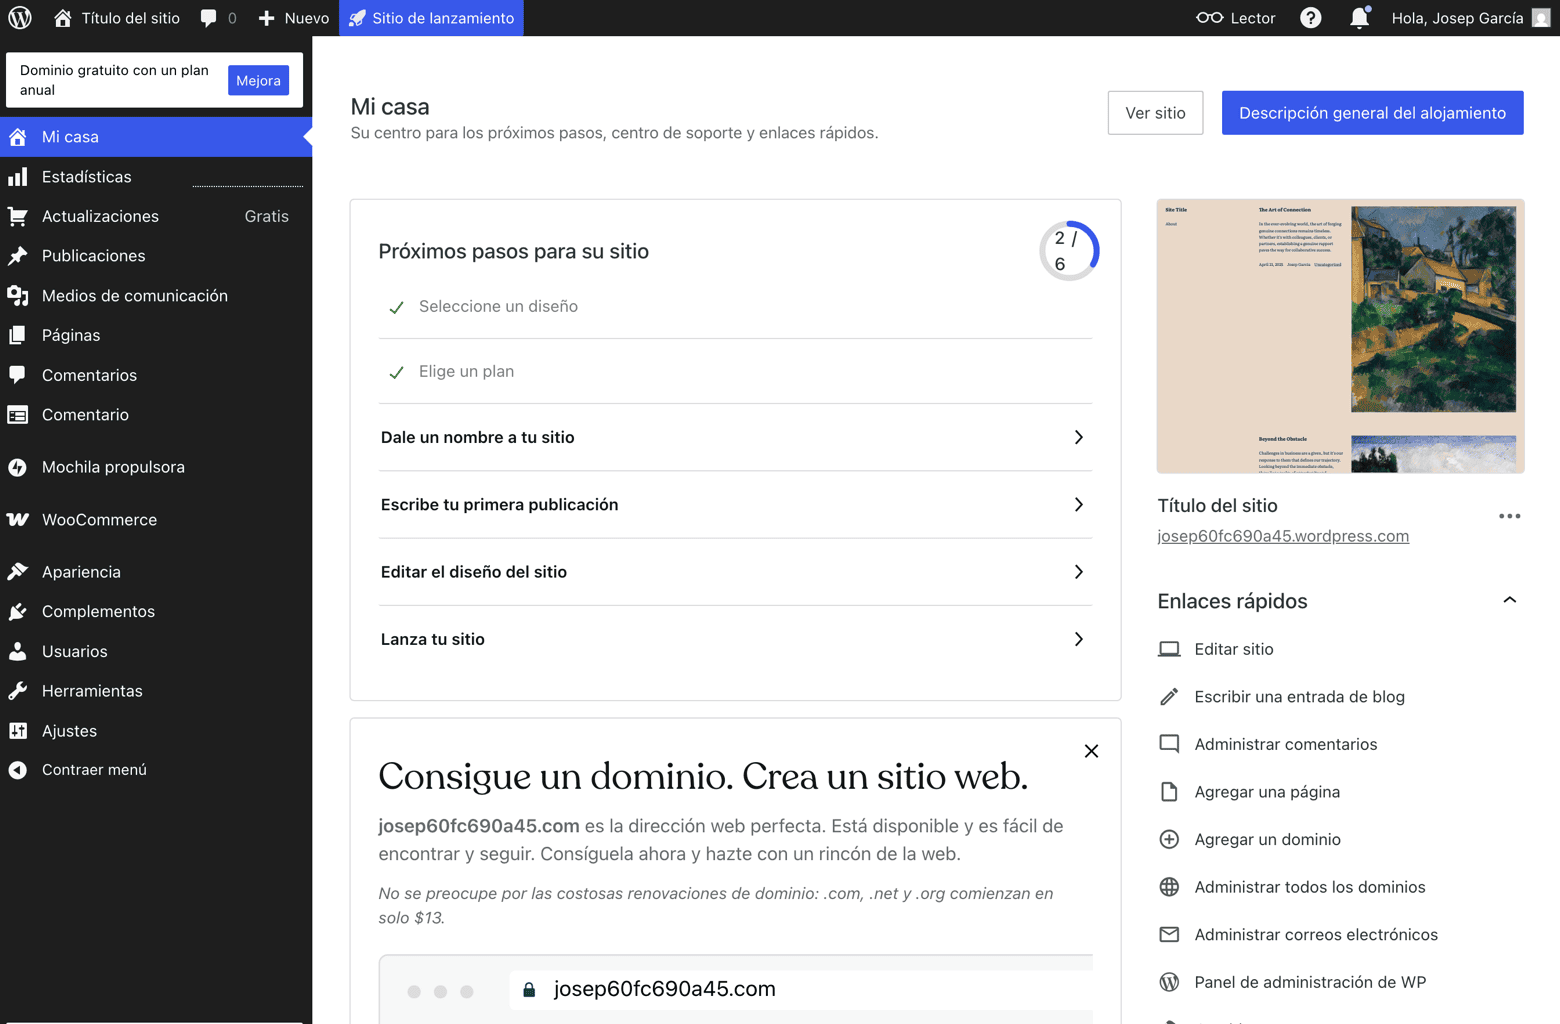Click the envelope icon for managing emails
The width and height of the screenshot is (1560, 1024).
(x=1169, y=934)
